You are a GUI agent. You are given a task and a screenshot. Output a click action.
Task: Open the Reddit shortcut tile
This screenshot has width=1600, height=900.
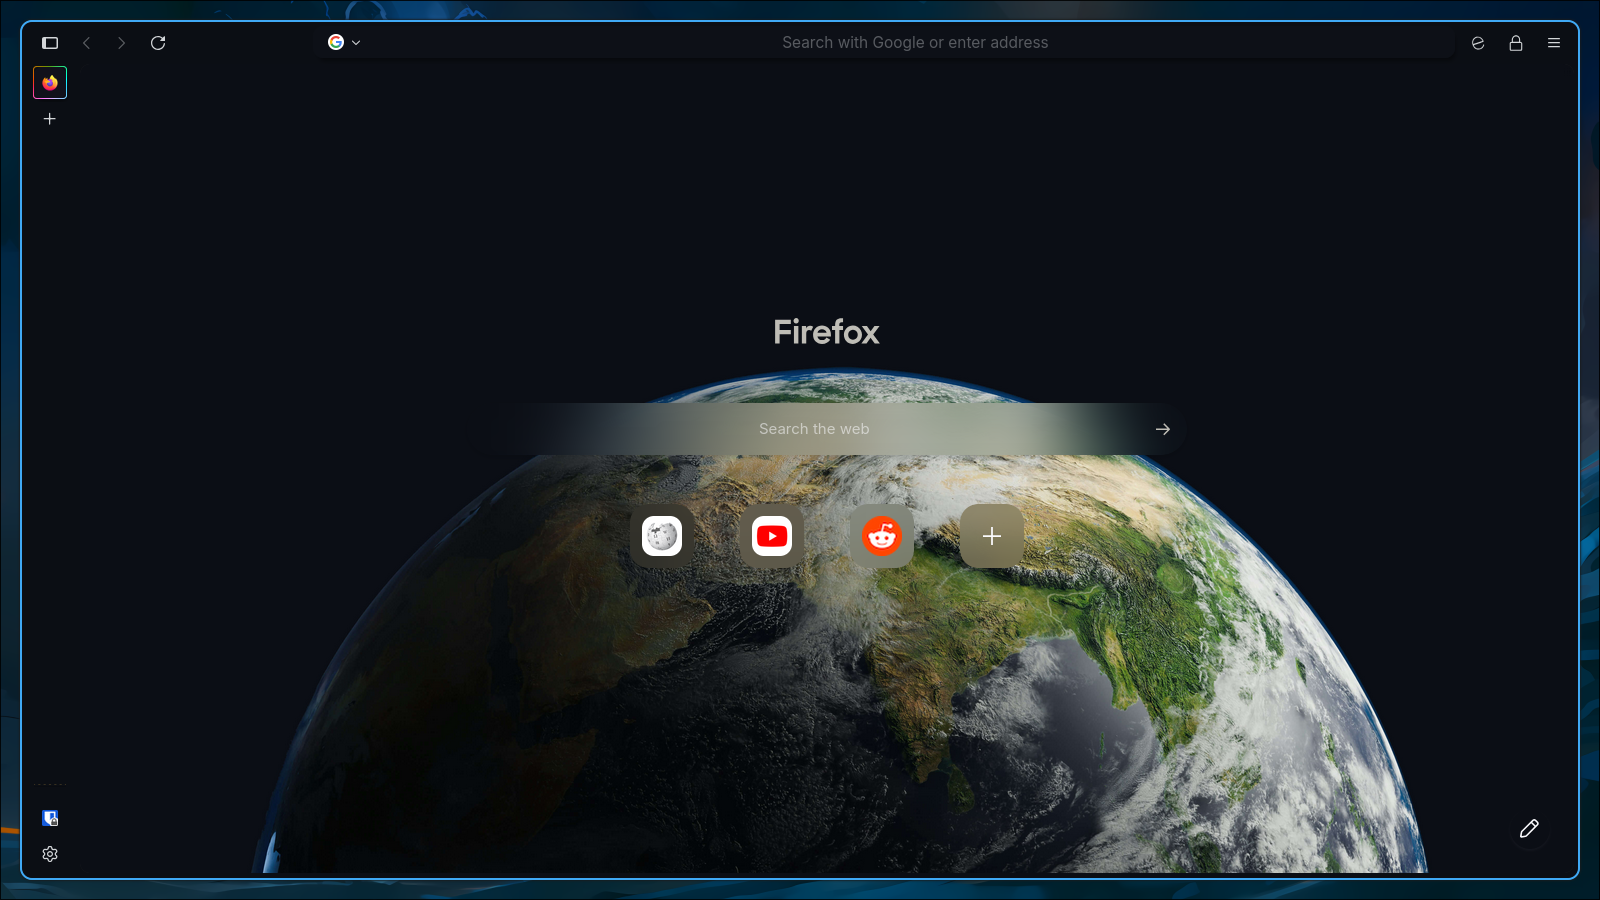coord(882,536)
